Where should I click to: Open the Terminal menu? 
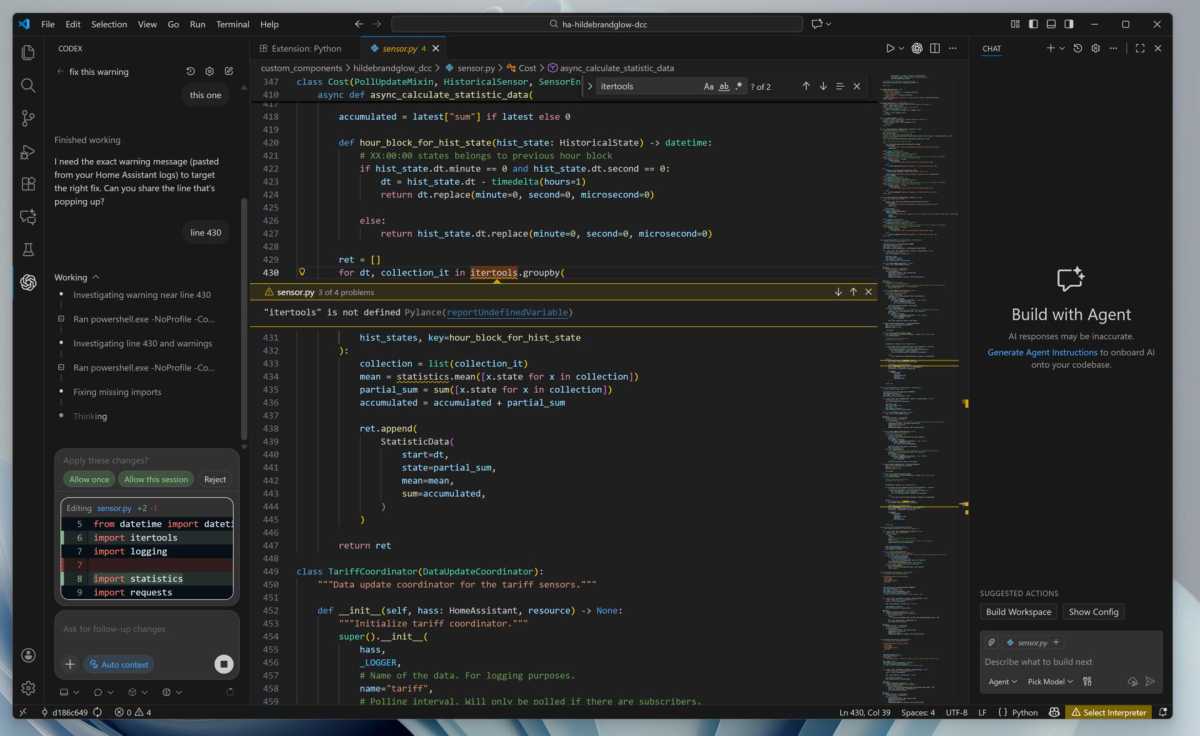point(232,24)
